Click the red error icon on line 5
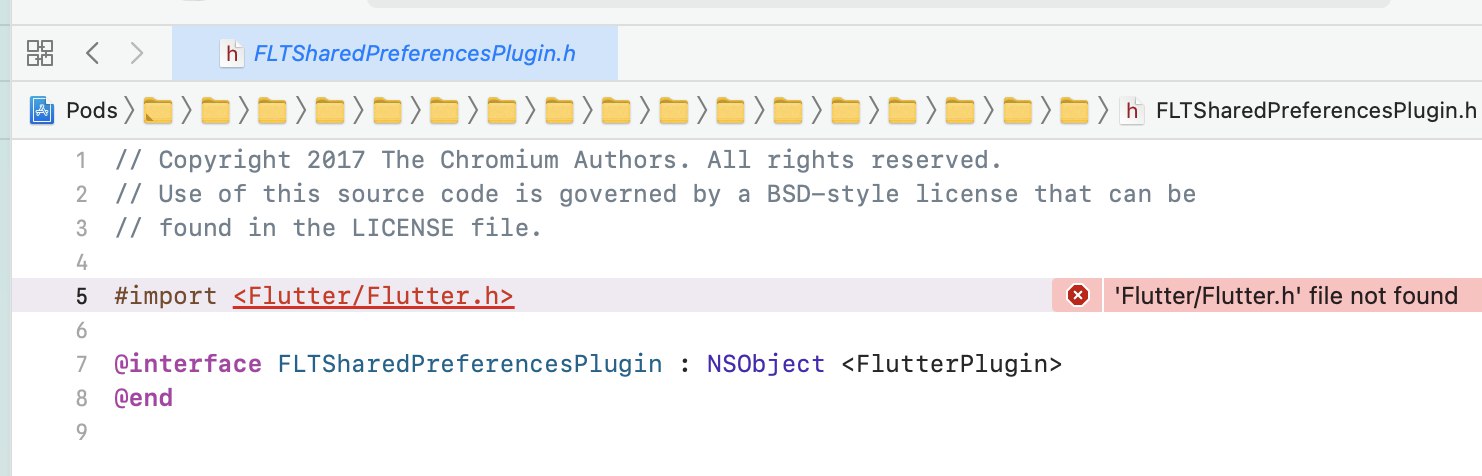 (1078, 295)
